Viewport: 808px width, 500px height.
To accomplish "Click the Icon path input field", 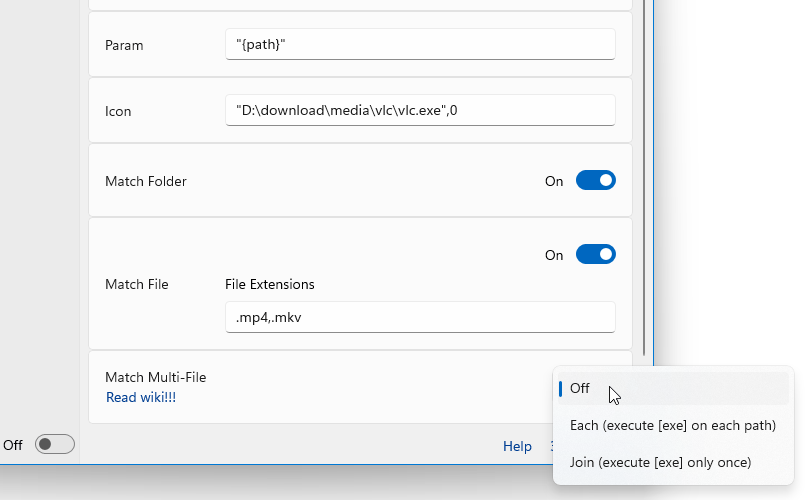I will click(420, 110).
